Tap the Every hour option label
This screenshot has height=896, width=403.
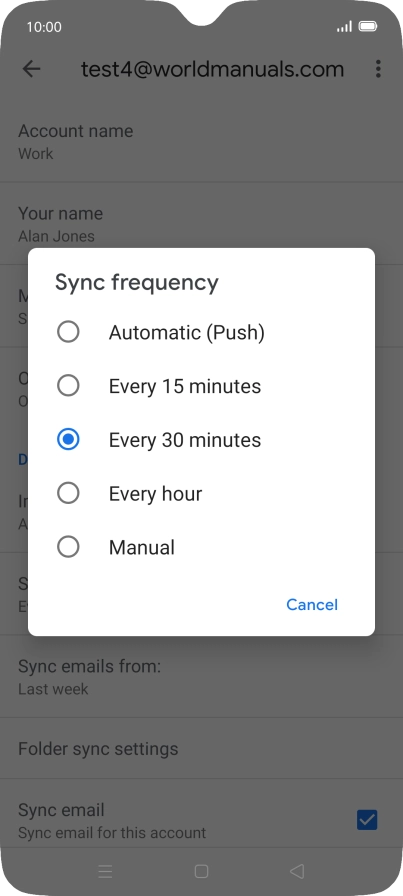pyautogui.click(x=155, y=494)
